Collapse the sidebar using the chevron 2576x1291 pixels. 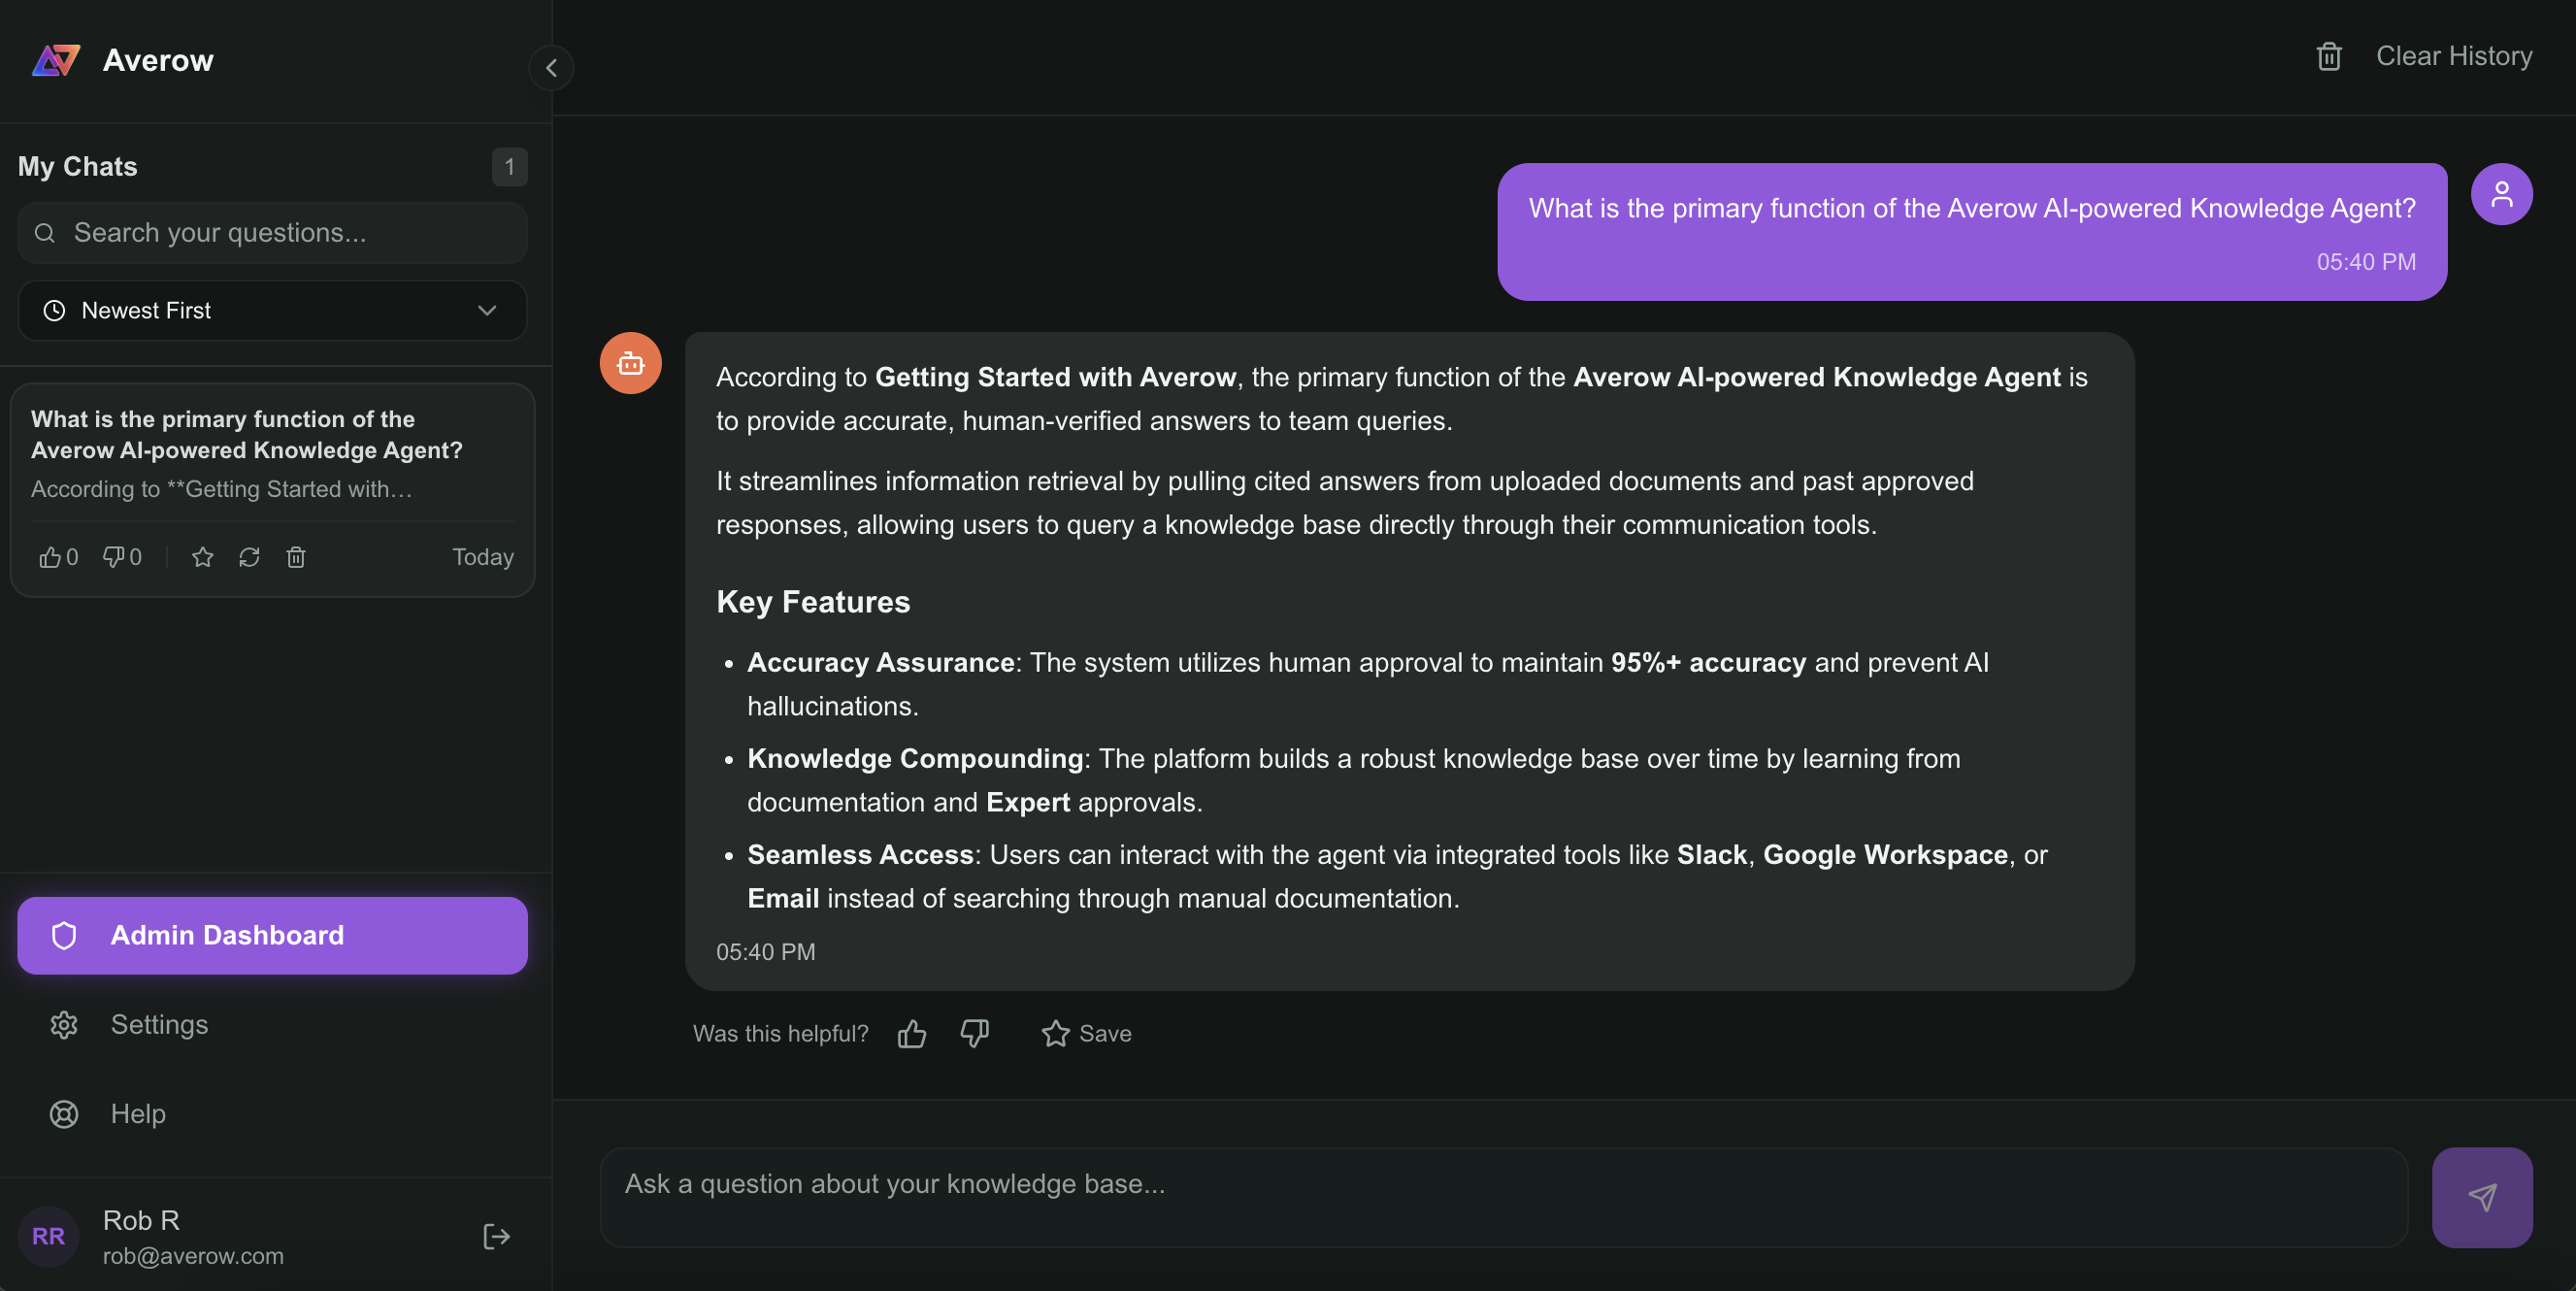[x=551, y=68]
